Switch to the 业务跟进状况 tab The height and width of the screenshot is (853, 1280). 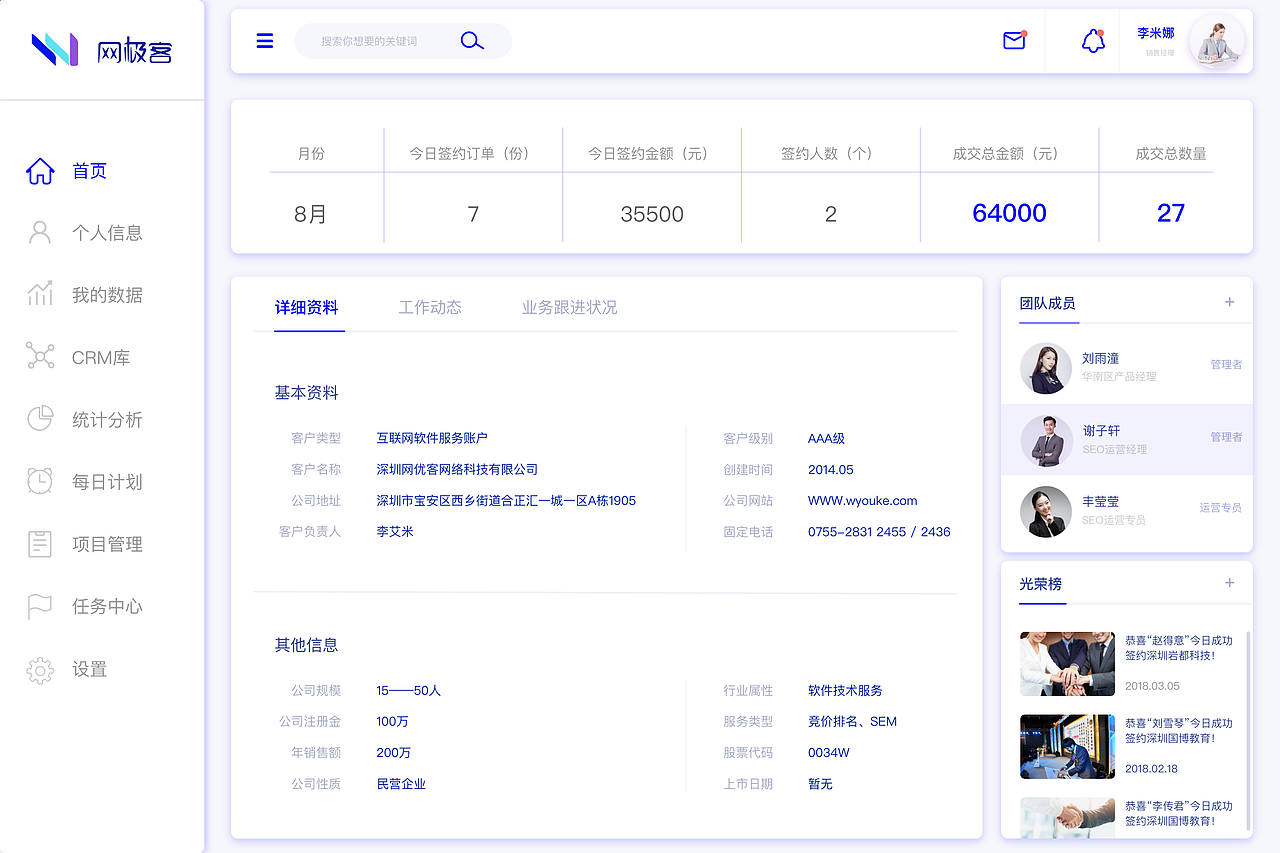click(x=567, y=308)
